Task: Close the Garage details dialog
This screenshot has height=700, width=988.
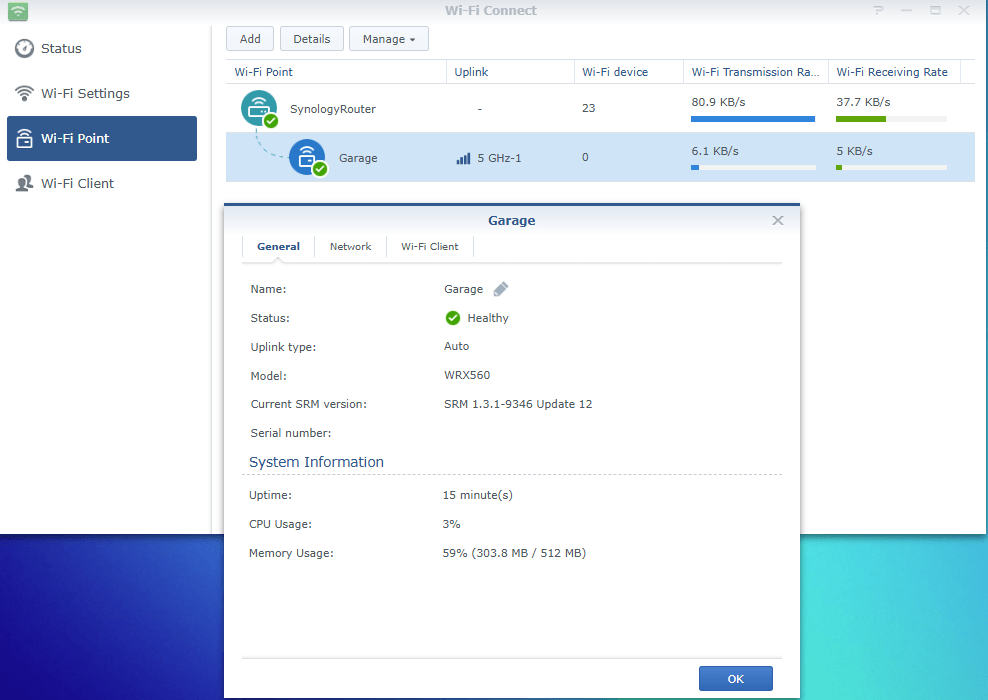Action: click(778, 221)
